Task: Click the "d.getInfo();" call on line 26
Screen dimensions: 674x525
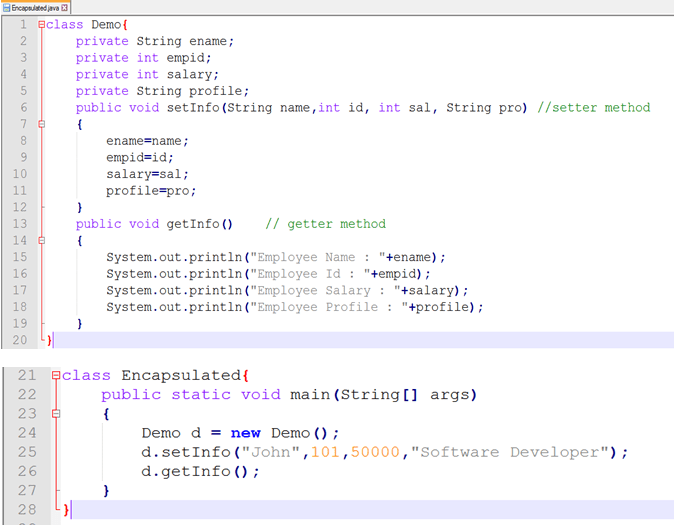Action: [201, 471]
